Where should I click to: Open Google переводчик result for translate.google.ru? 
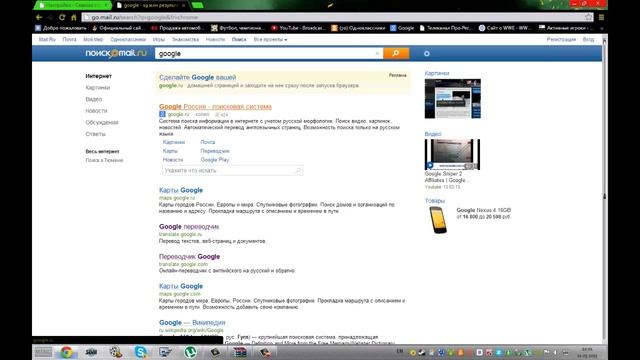pyautogui.click(x=189, y=227)
